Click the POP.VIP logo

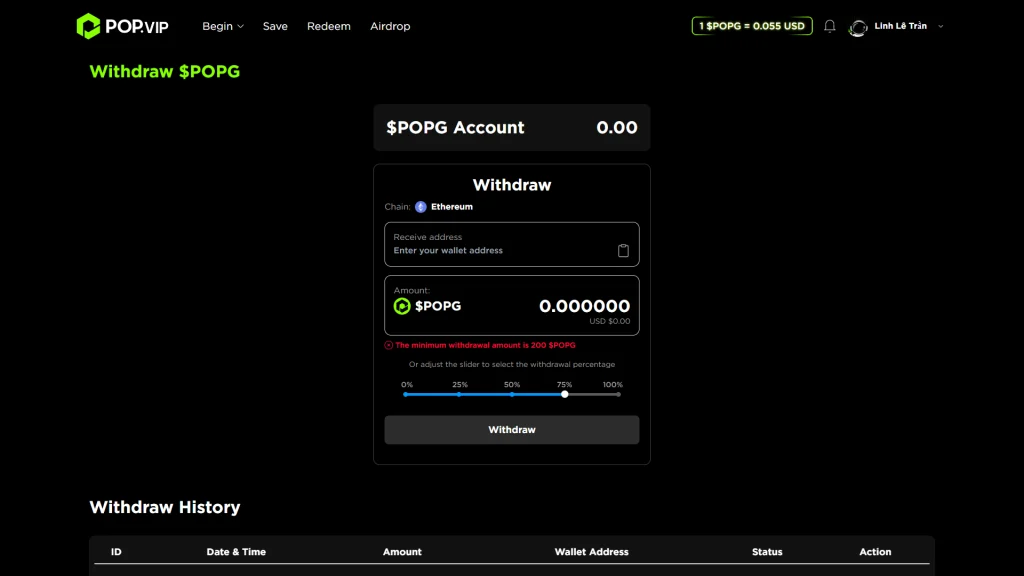(123, 26)
